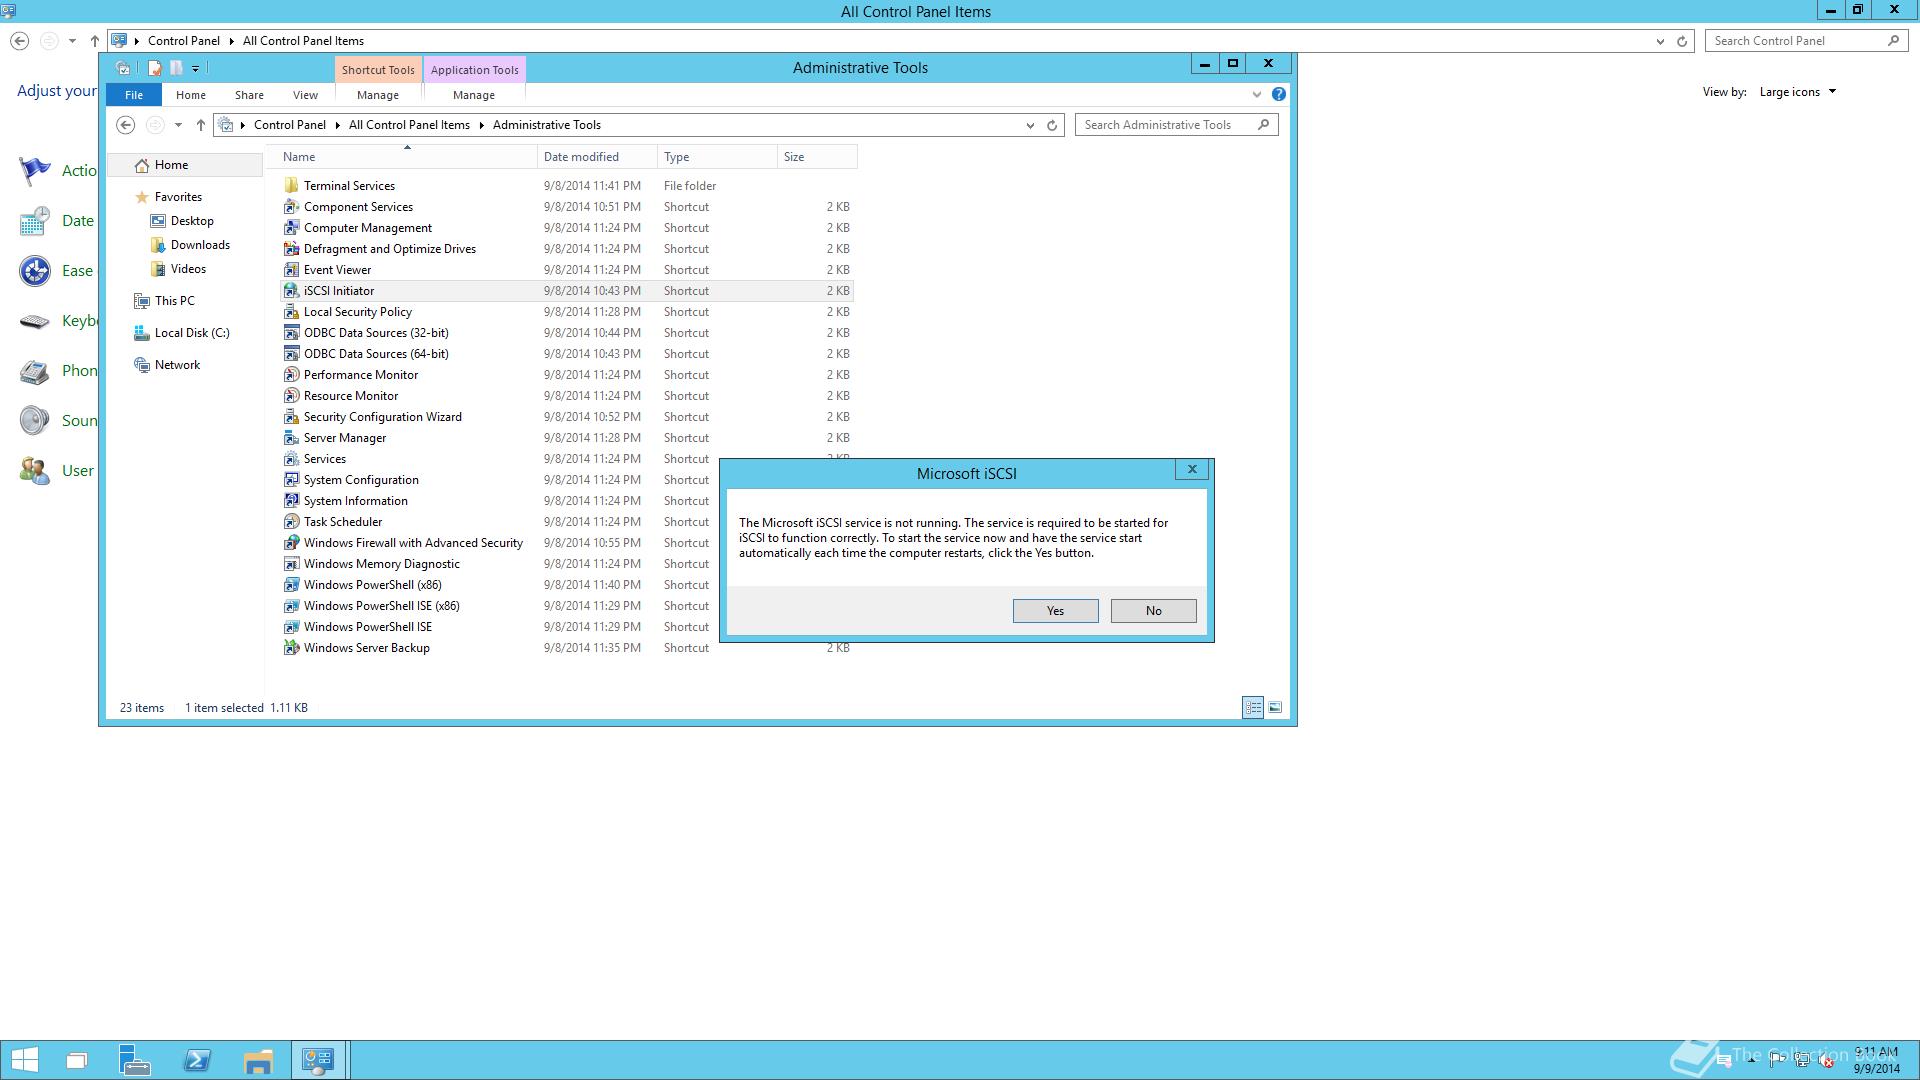This screenshot has width=1920, height=1080.
Task: Open Manage tab under Shortcut Tools
Action: (378, 95)
